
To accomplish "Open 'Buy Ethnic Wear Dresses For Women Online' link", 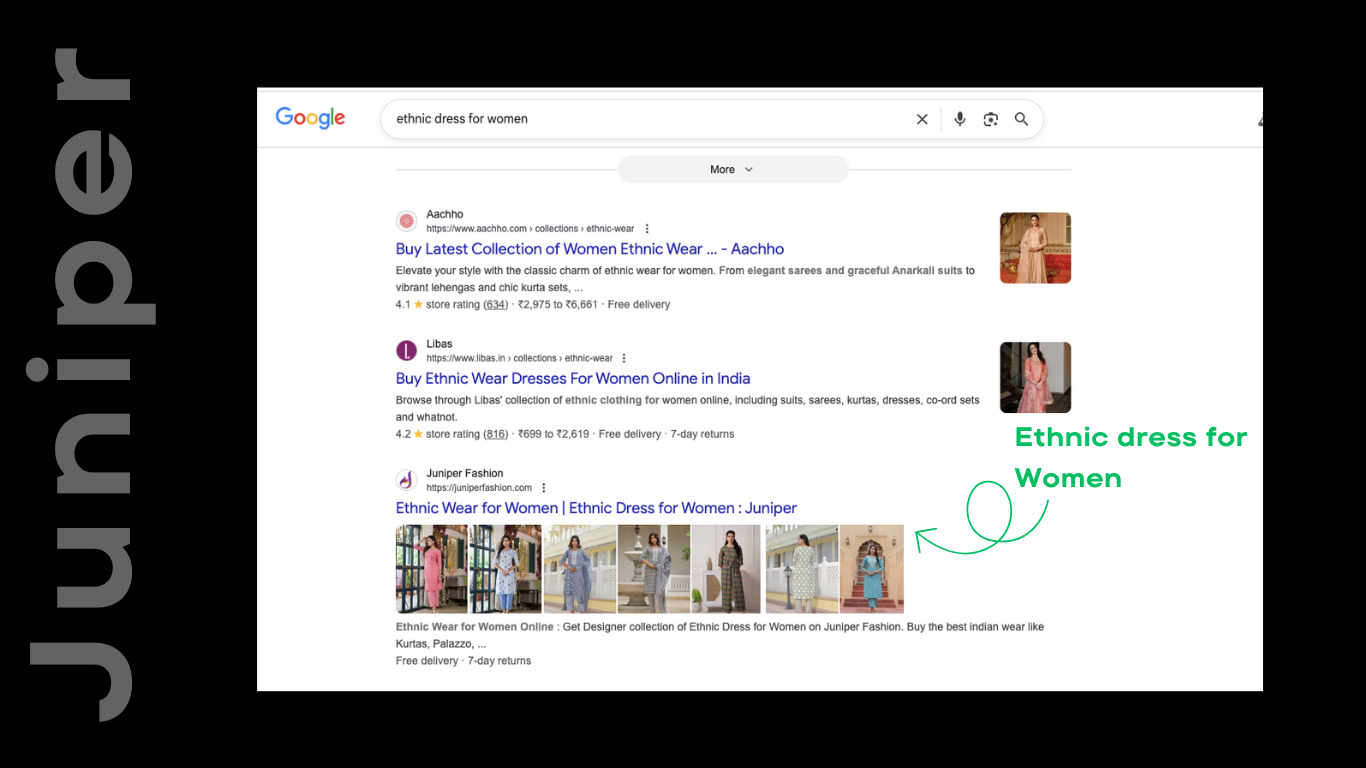I will (x=573, y=378).
